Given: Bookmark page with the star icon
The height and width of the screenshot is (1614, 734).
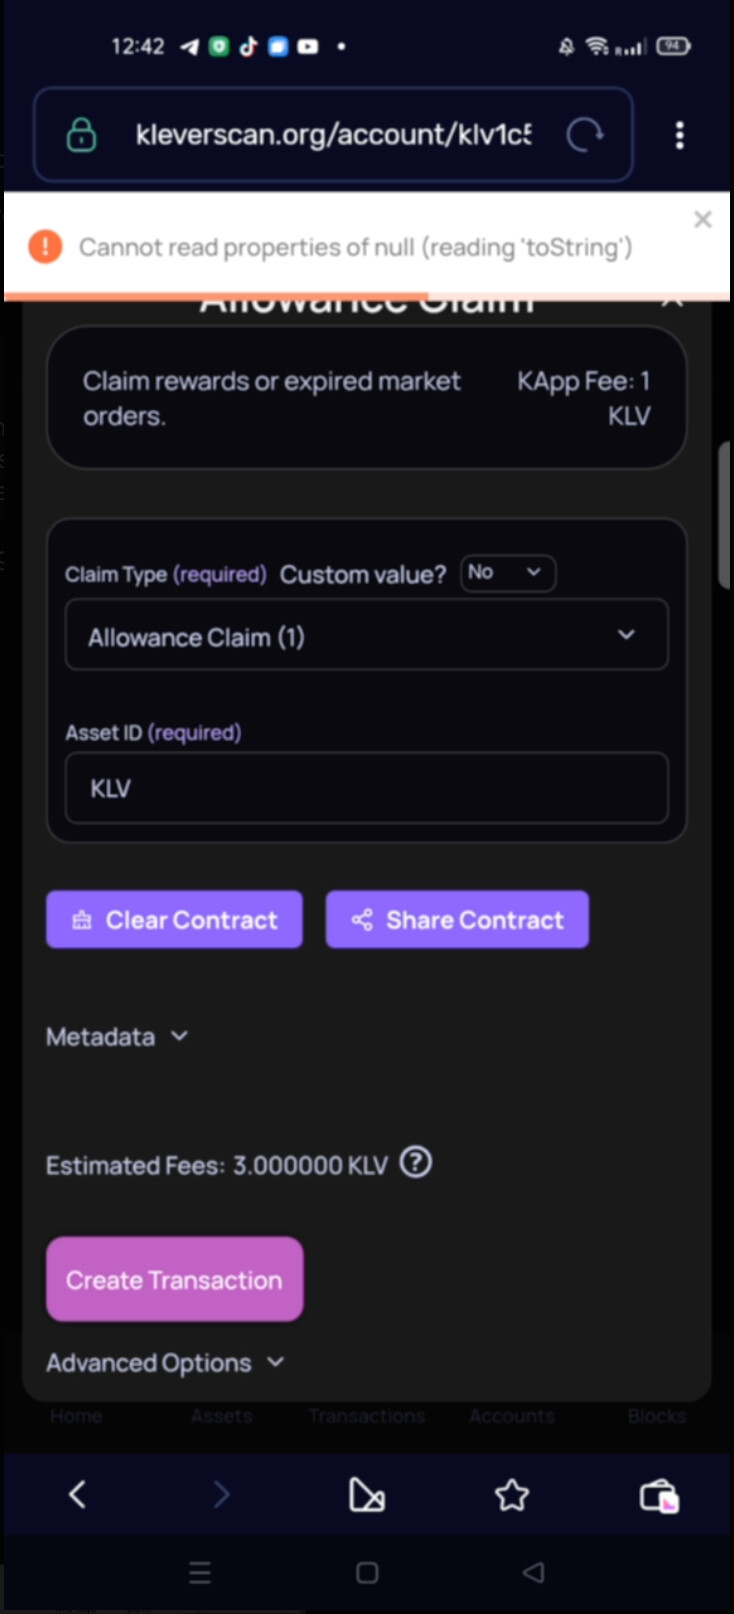Looking at the screenshot, I should pos(511,1495).
